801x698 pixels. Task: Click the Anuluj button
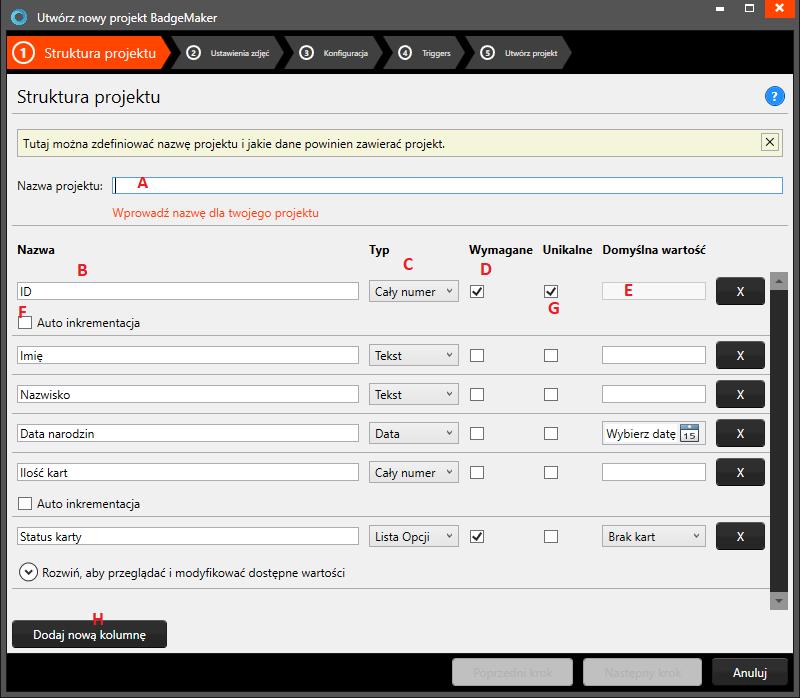click(x=749, y=672)
